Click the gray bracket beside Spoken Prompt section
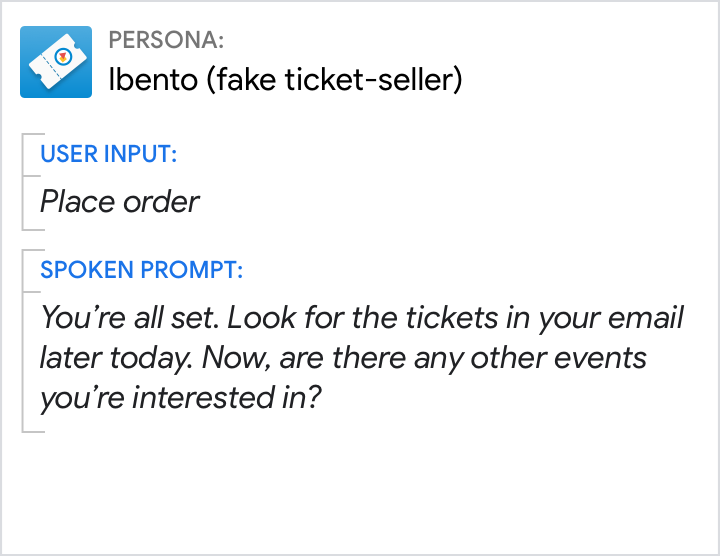The height and width of the screenshot is (556, 720). (x=24, y=340)
